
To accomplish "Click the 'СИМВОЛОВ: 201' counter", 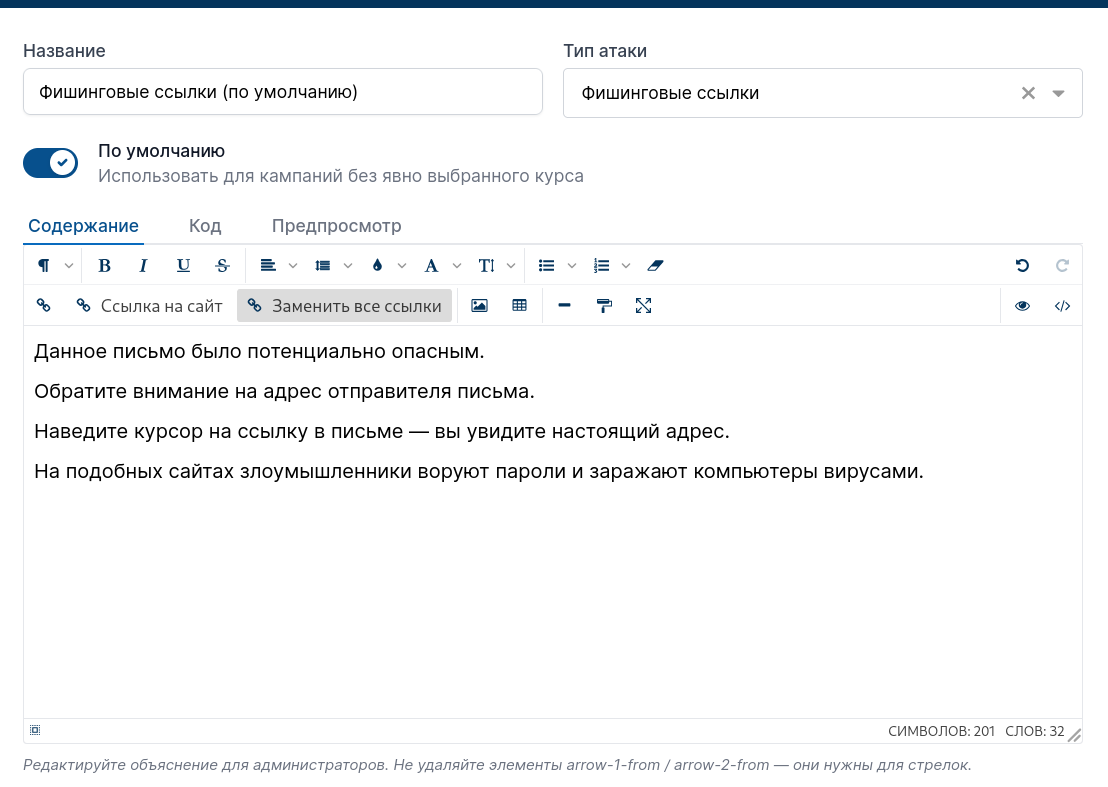I will pos(941,731).
